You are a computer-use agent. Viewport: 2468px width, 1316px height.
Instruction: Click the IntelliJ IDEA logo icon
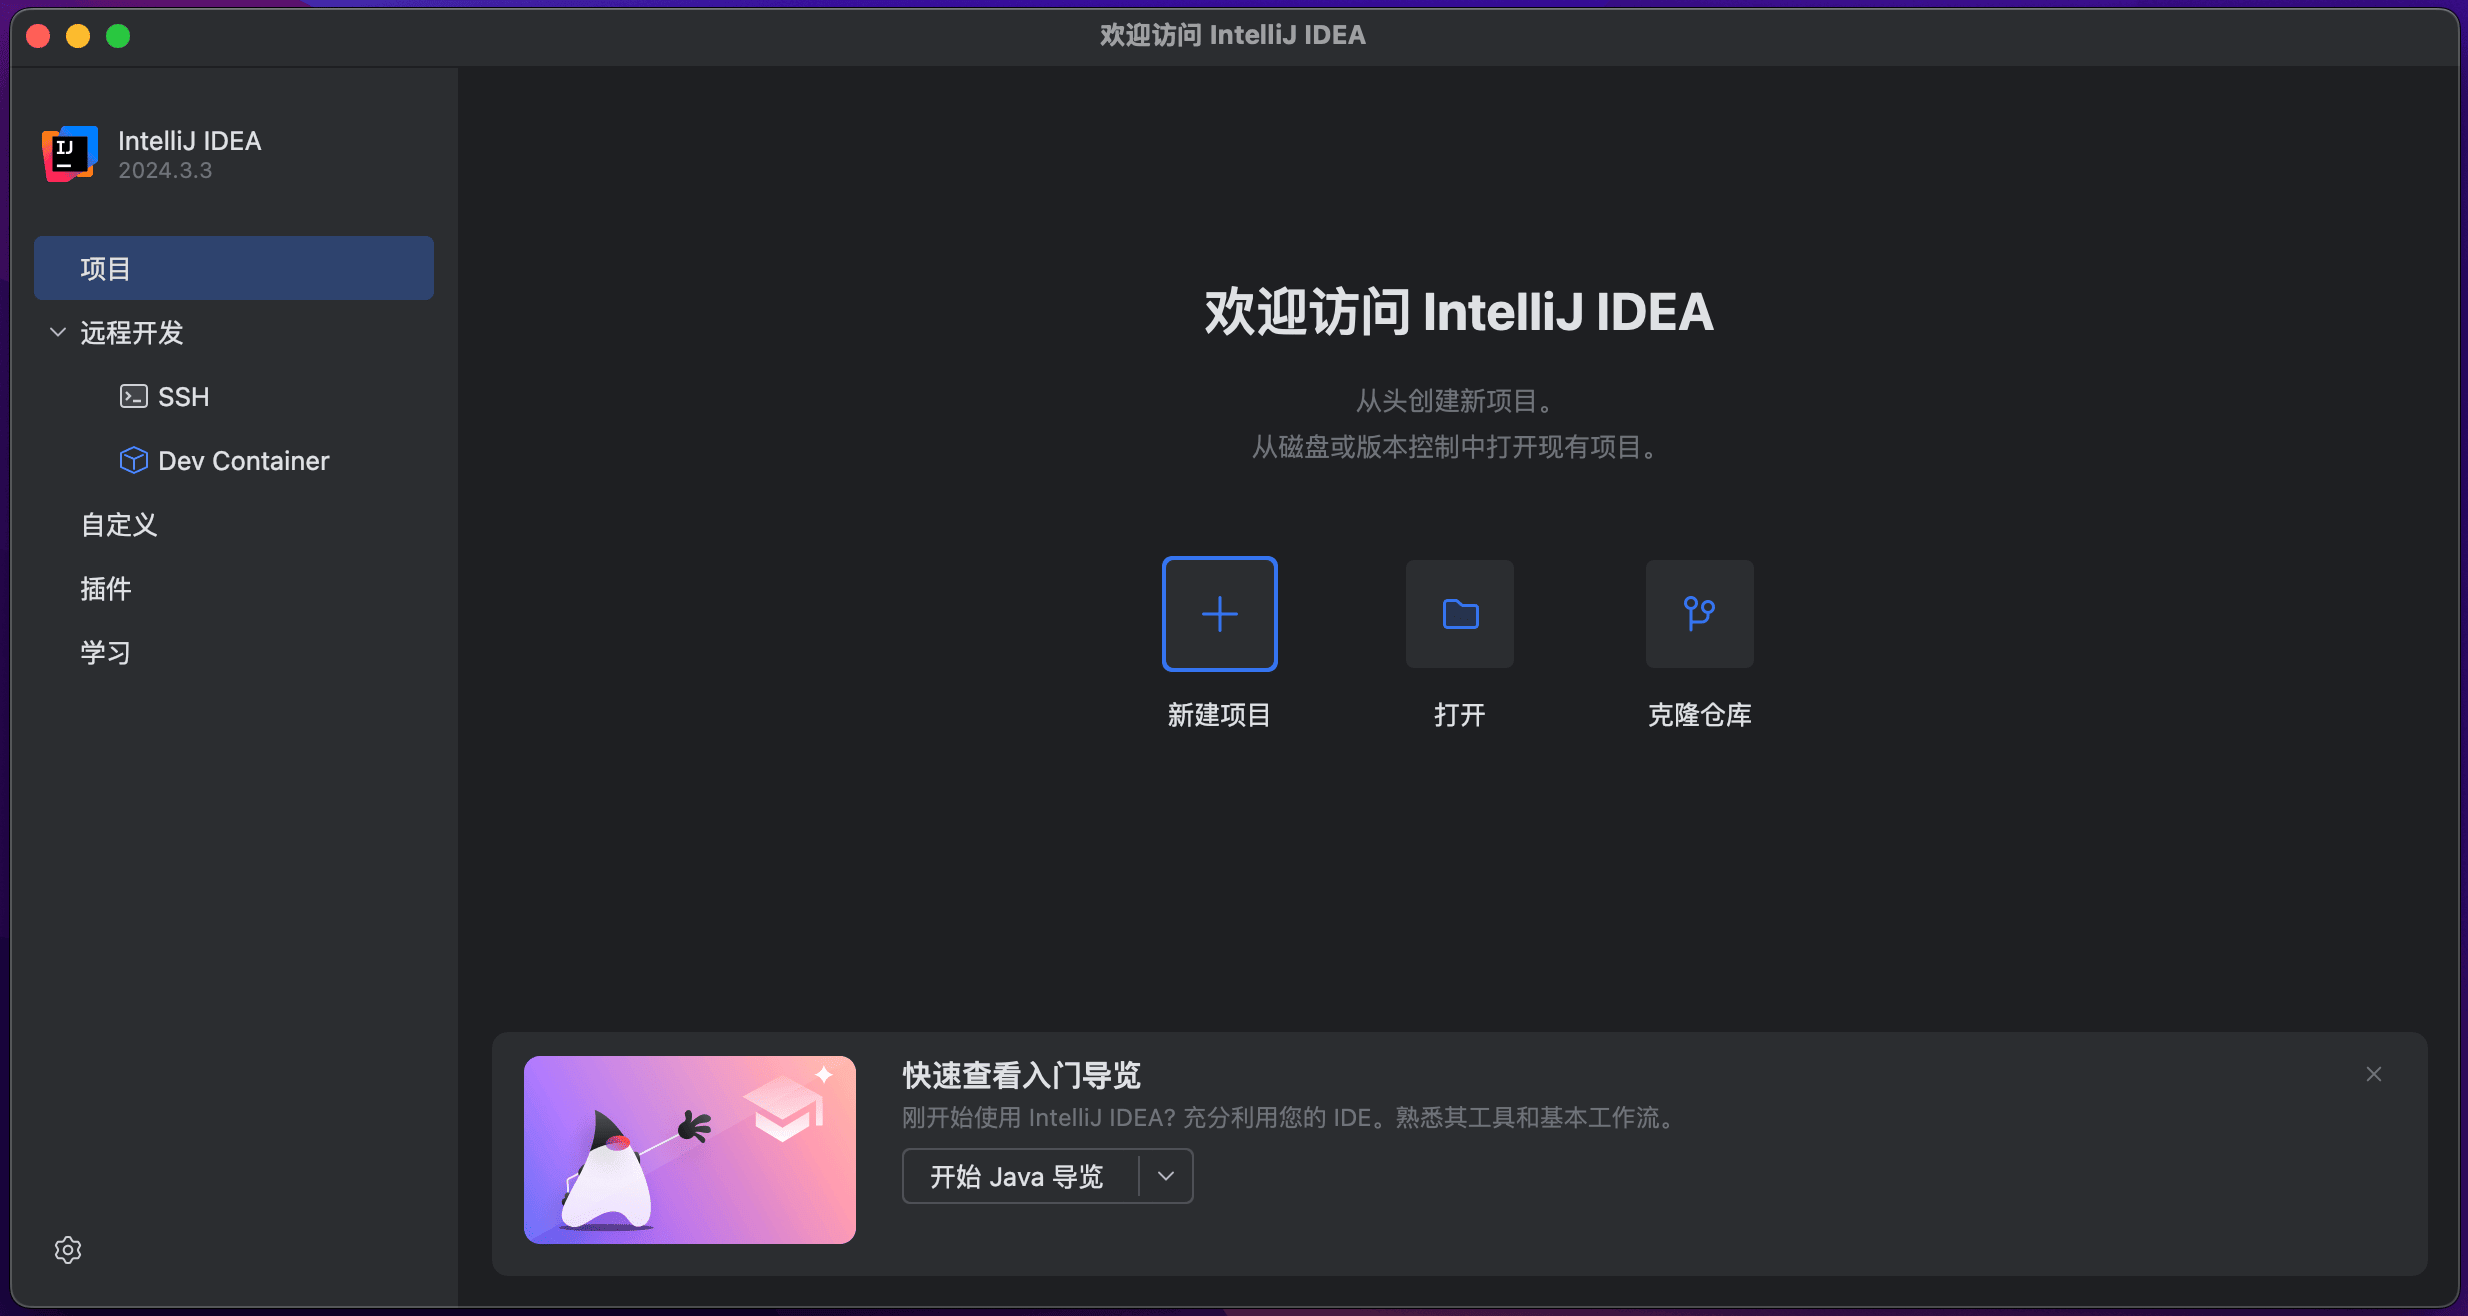click(x=70, y=154)
